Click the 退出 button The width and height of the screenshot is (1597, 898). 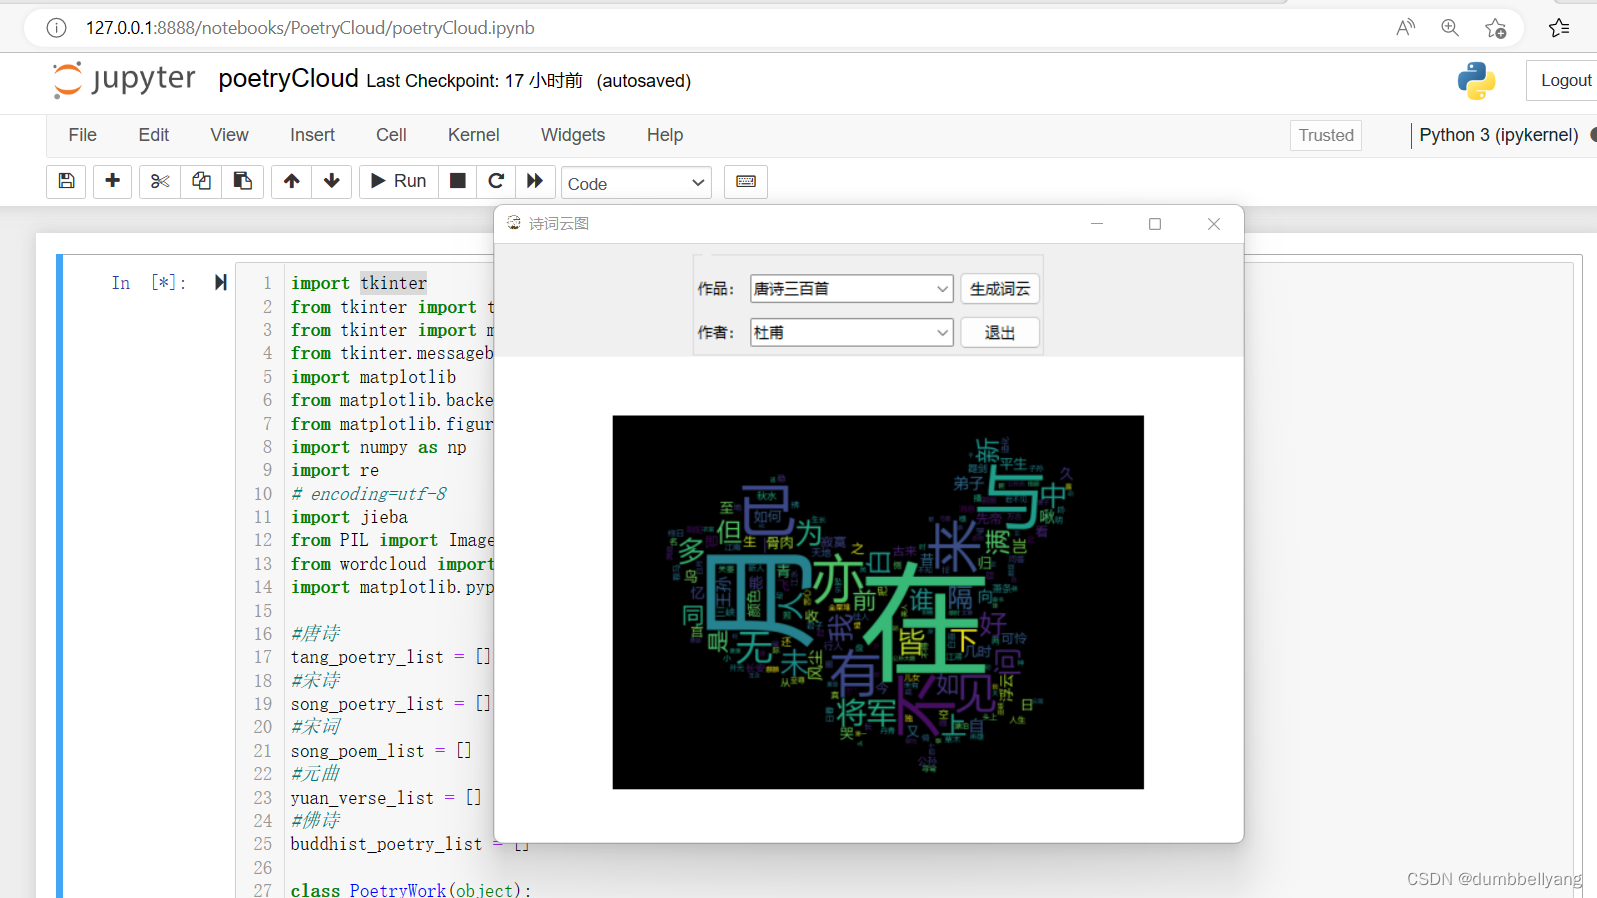(x=1000, y=333)
